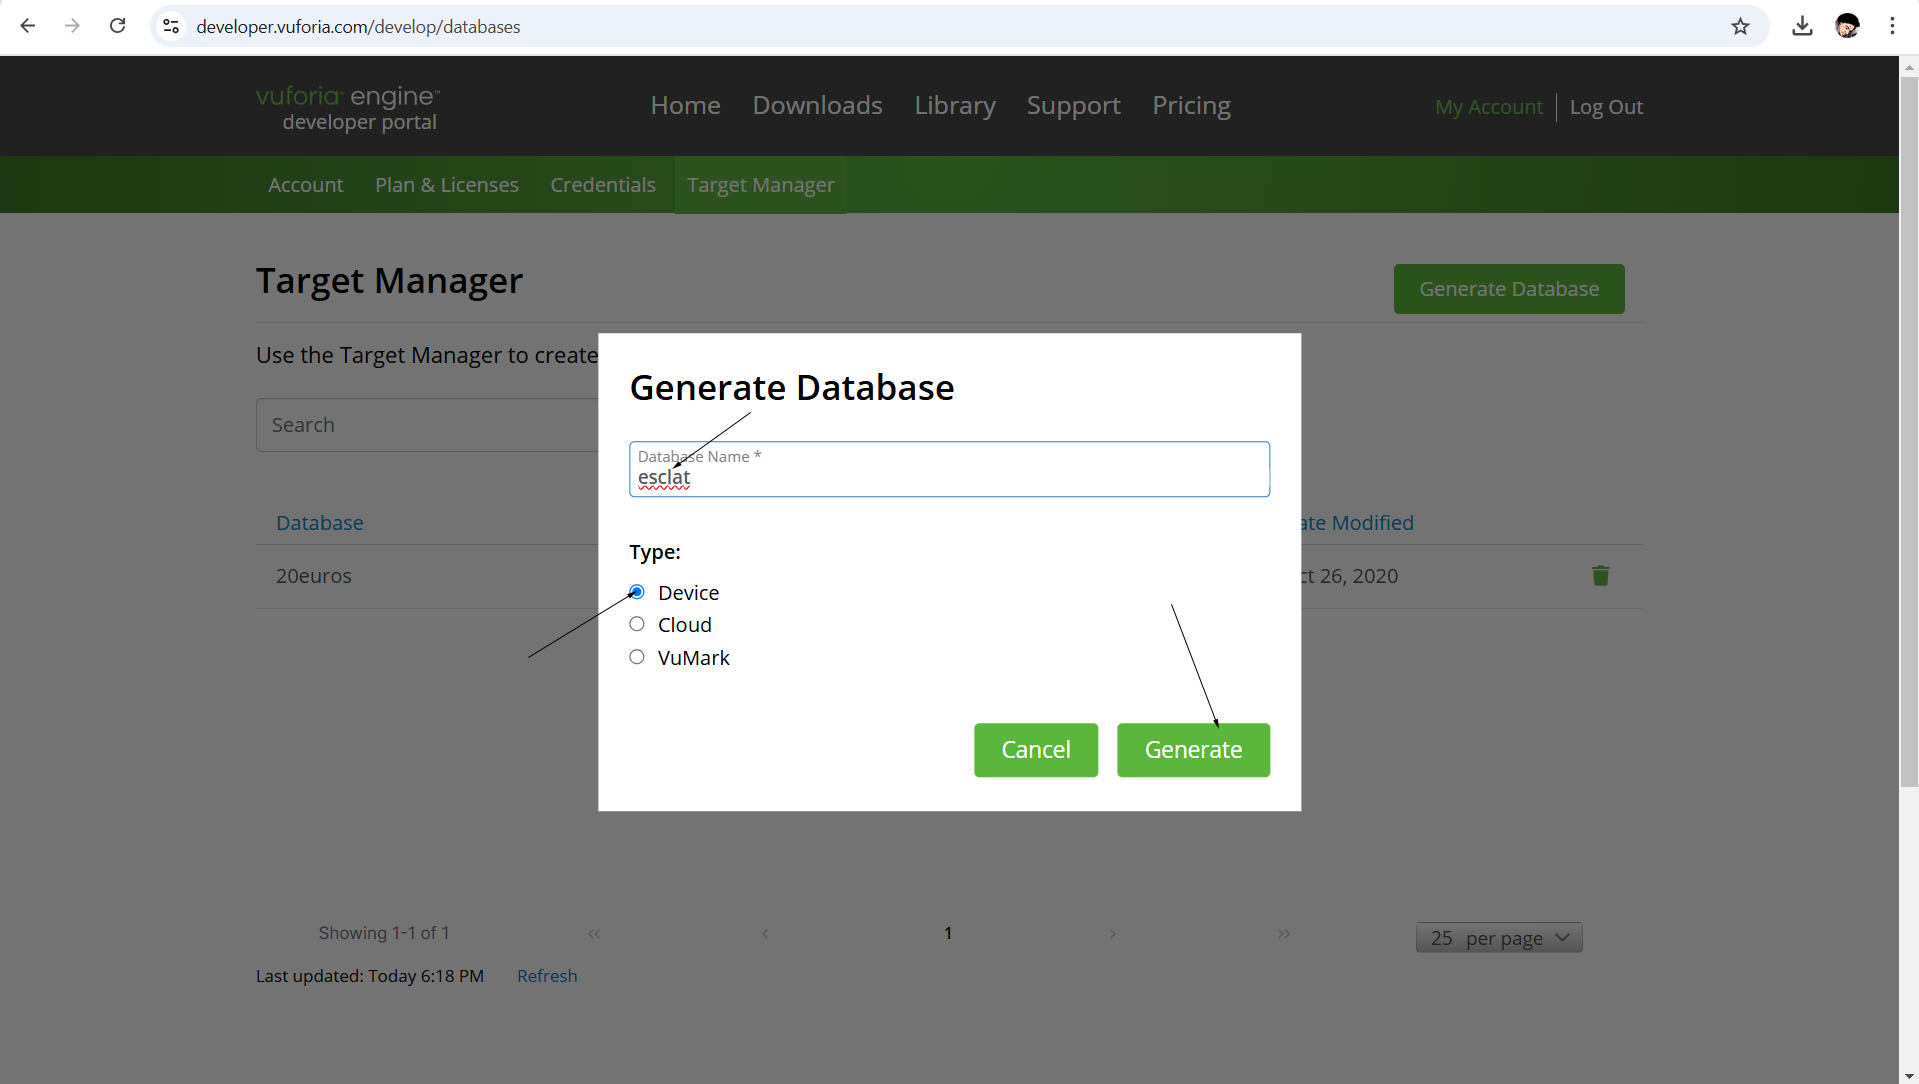Switch to Plan & Licenses tab
The height and width of the screenshot is (1084, 1919).
[x=446, y=185]
